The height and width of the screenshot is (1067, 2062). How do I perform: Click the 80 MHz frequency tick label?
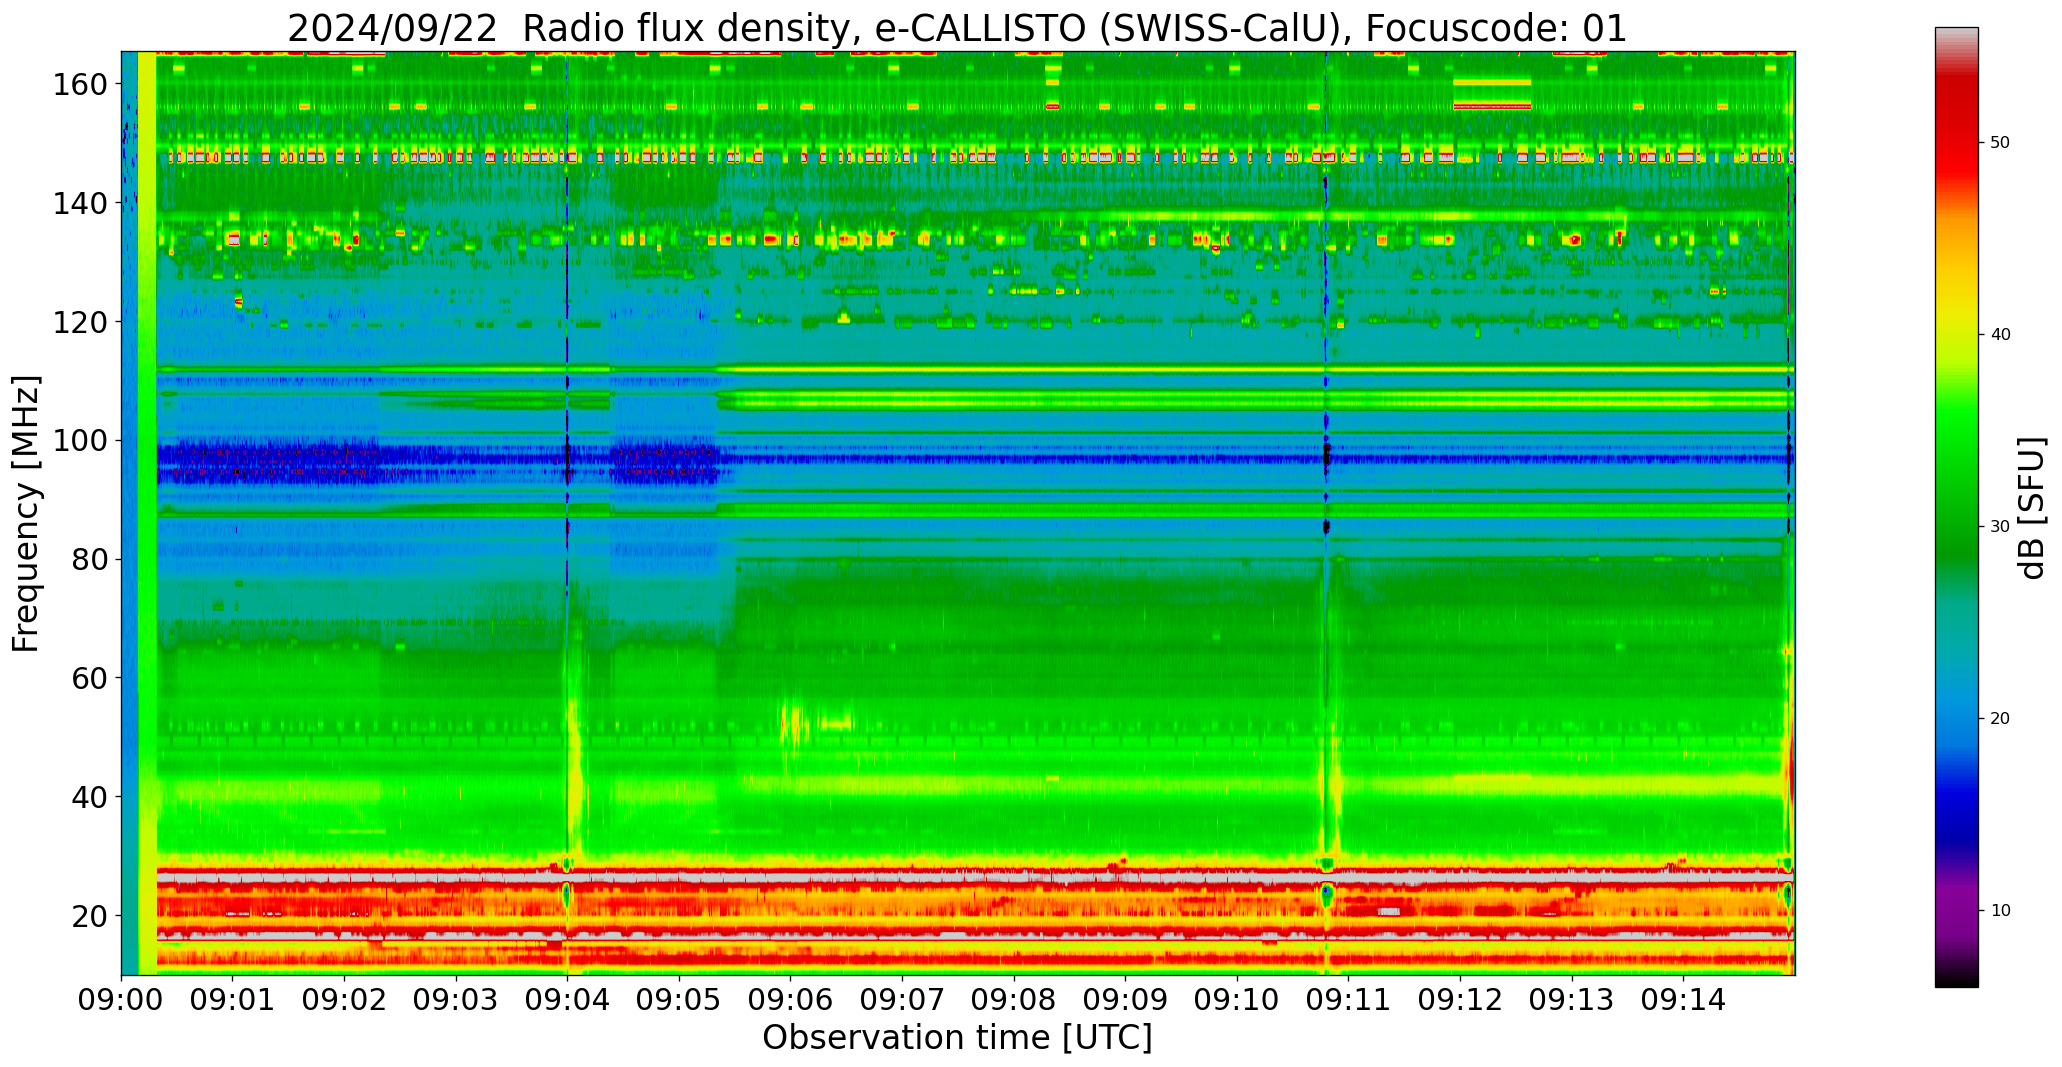88,560
